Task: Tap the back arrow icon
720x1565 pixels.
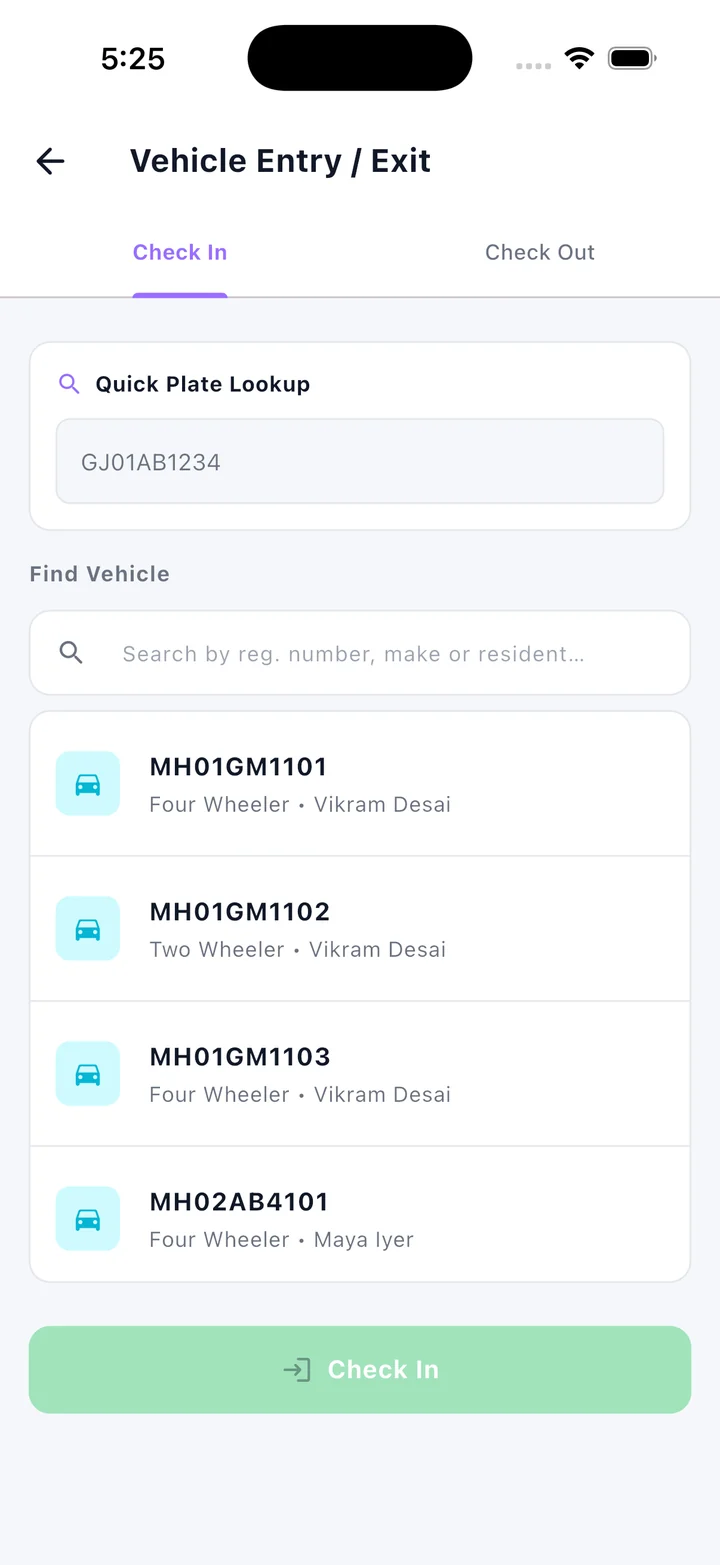Action: (x=50, y=161)
